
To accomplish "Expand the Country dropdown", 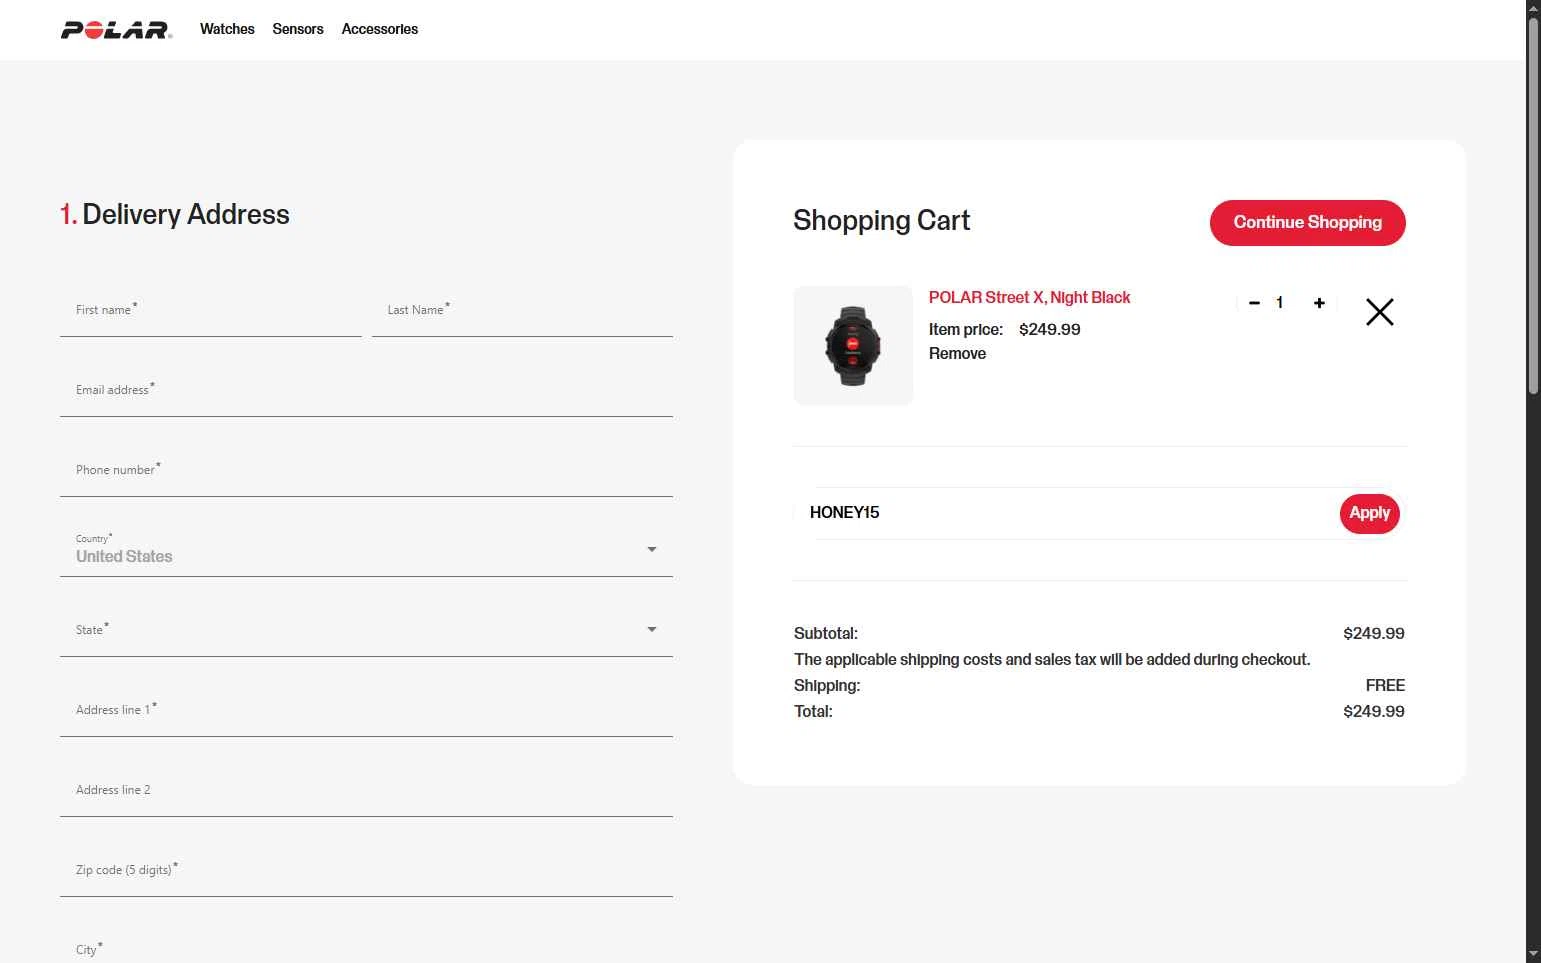I will click(366, 549).
